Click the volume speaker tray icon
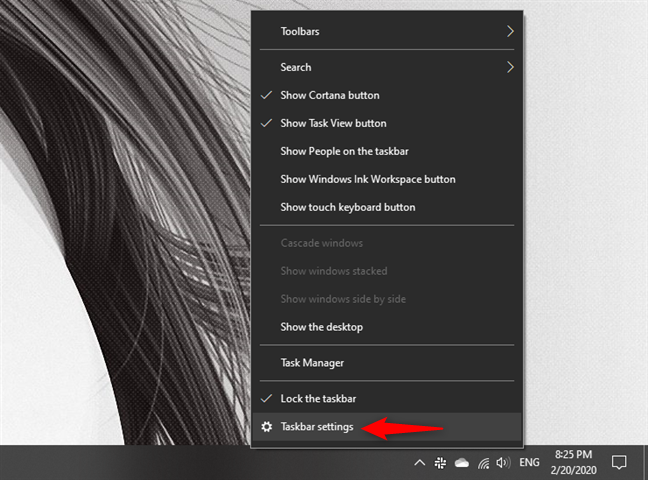Viewport: 648px width, 480px height. click(x=503, y=463)
